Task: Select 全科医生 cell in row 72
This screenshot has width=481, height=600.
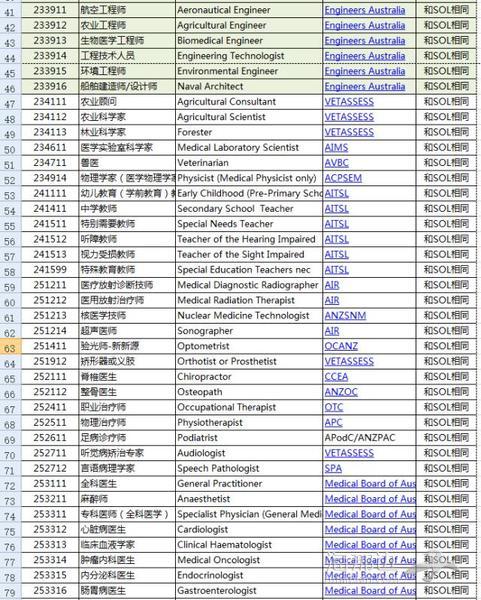Action: (x=127, y=484)
